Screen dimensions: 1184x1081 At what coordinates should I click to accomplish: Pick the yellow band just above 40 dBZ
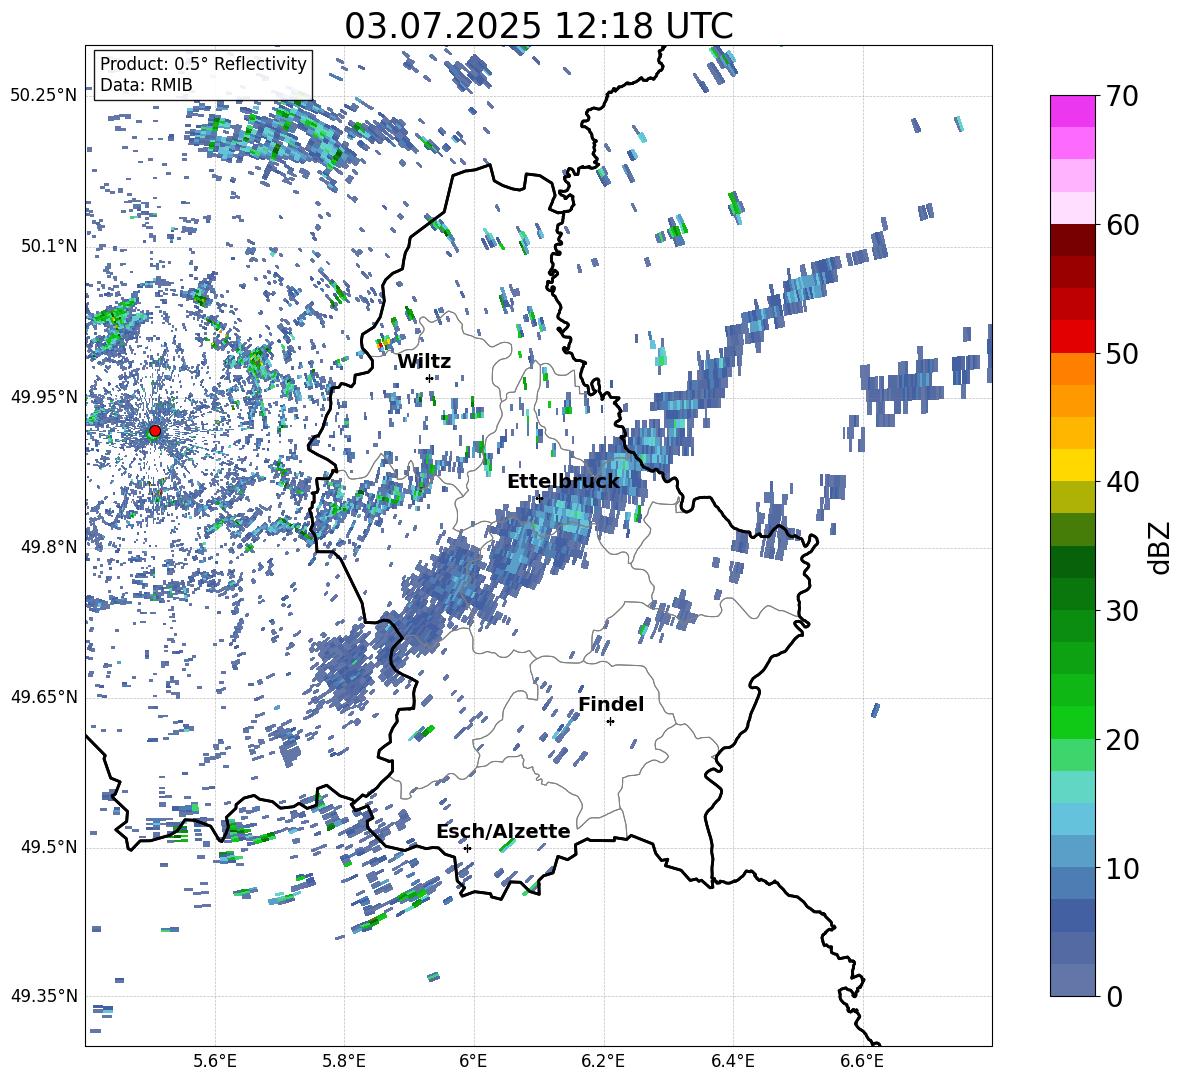[x=1072, y=465]
